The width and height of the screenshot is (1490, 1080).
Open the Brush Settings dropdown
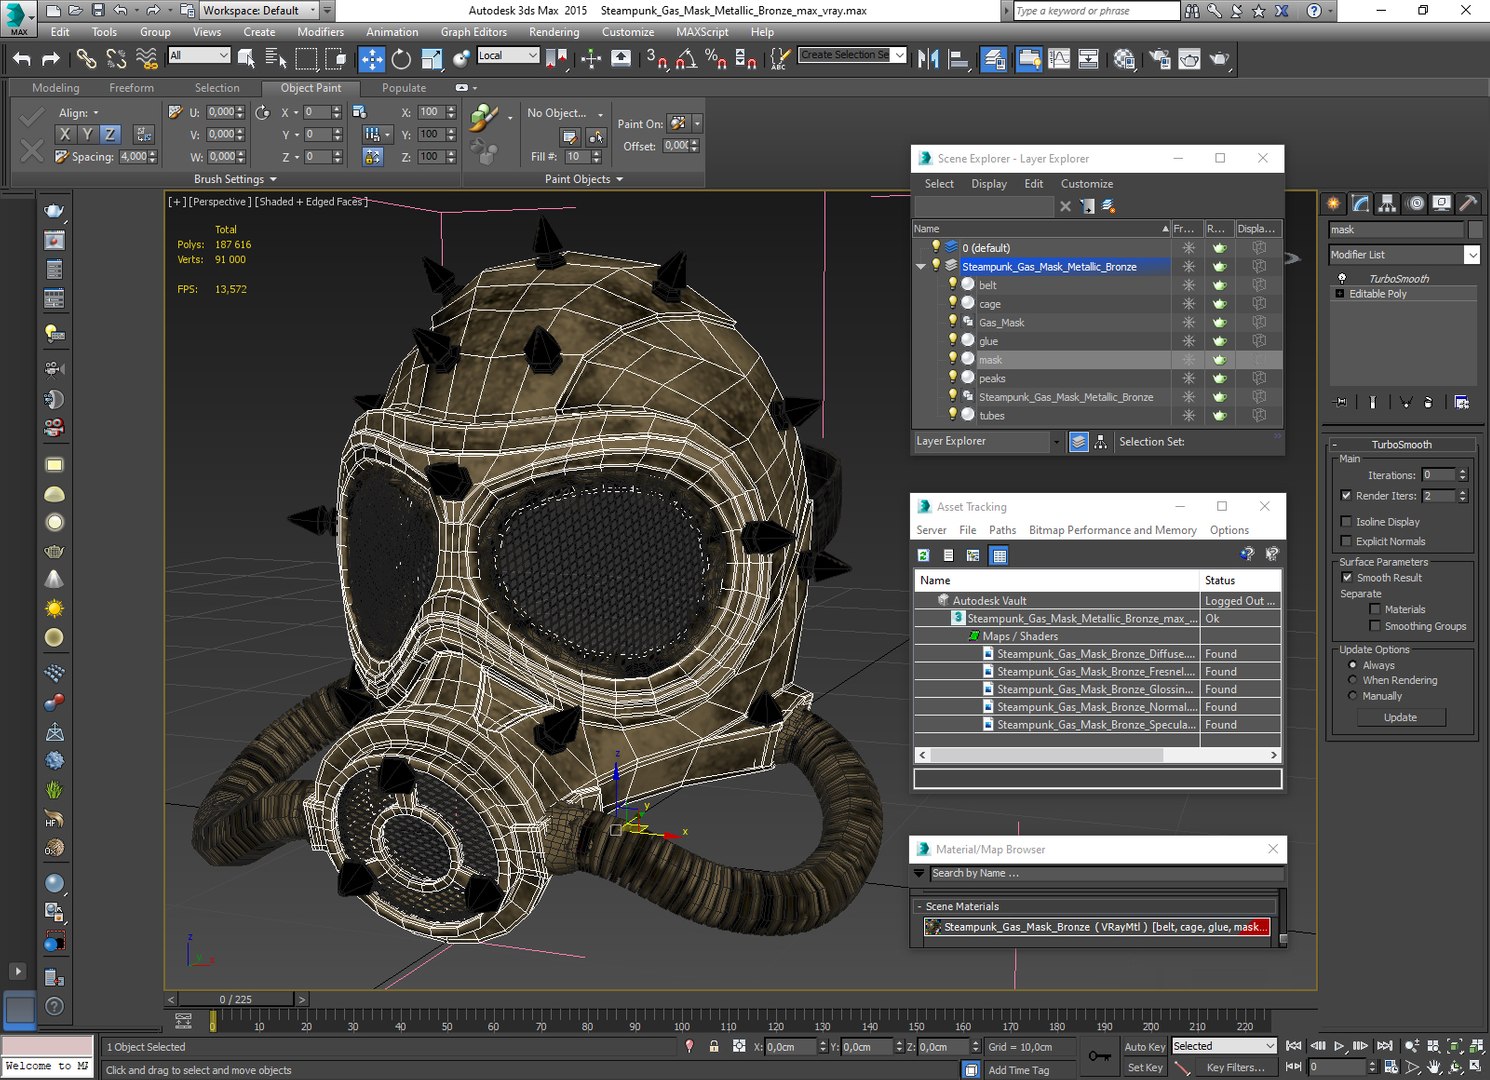(235, 179)
